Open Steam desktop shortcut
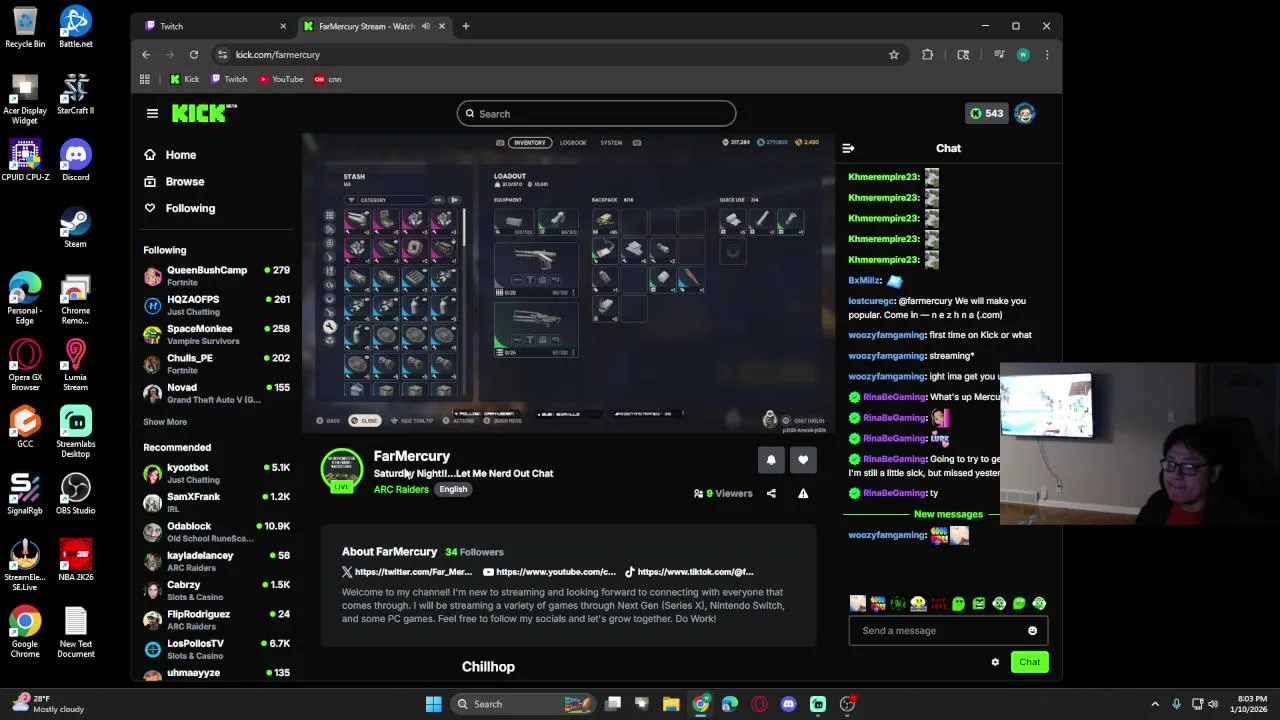This screenshot has height=720, width=1280. coord(75,226)
